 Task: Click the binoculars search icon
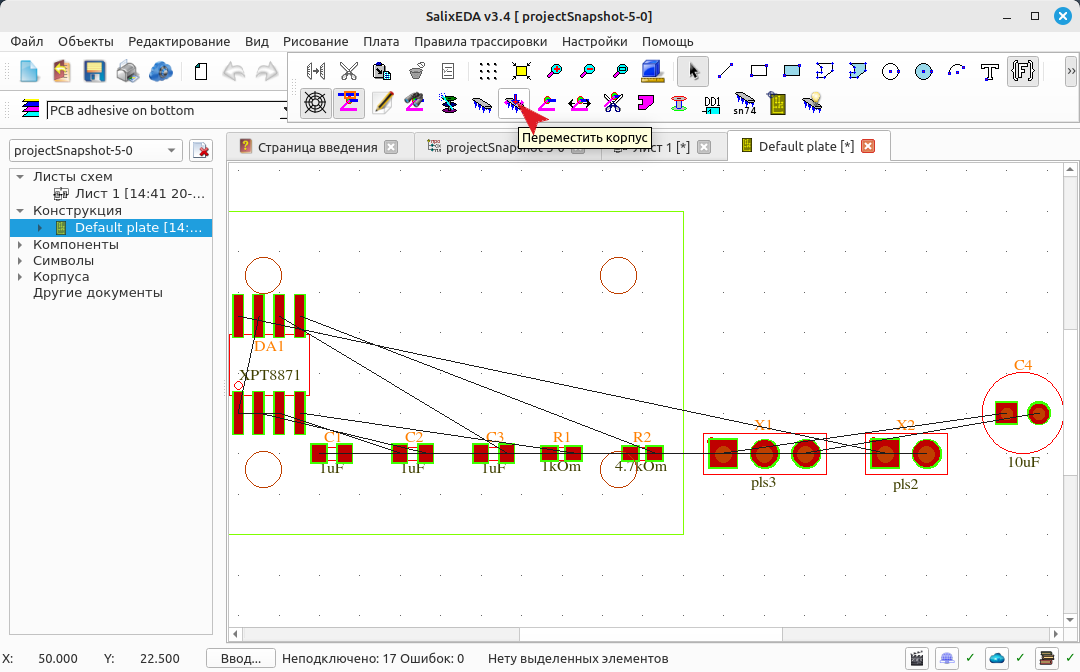(x=415, y=104)
